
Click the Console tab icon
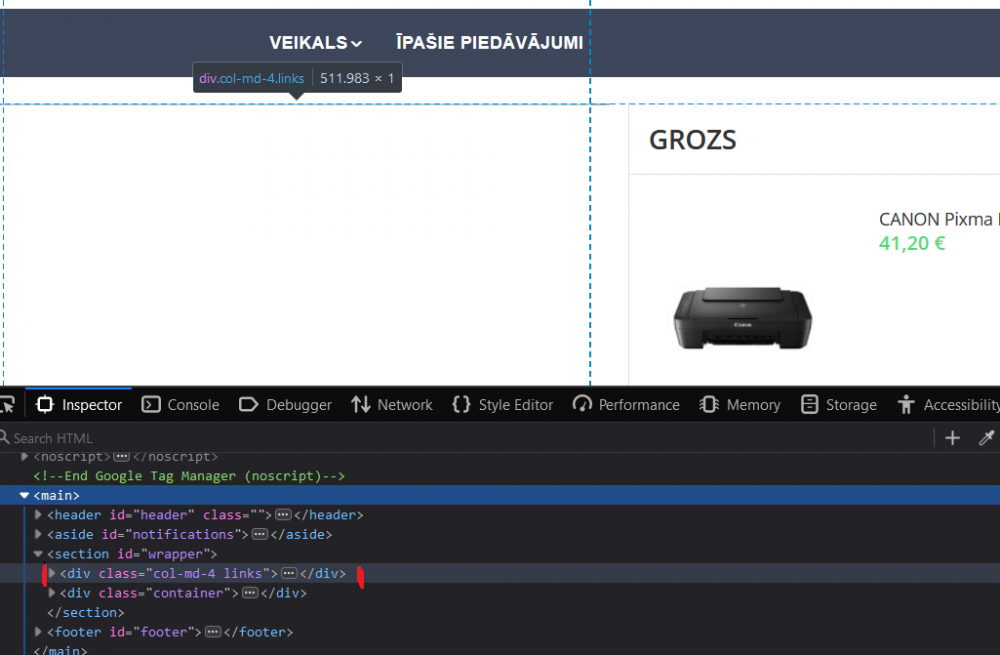coord(151,404)
